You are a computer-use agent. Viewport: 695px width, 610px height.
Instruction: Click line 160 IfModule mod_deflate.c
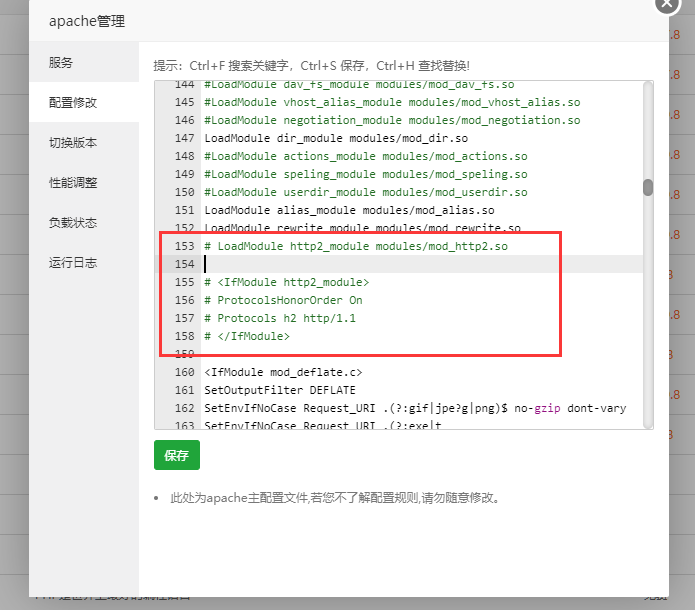283,372
